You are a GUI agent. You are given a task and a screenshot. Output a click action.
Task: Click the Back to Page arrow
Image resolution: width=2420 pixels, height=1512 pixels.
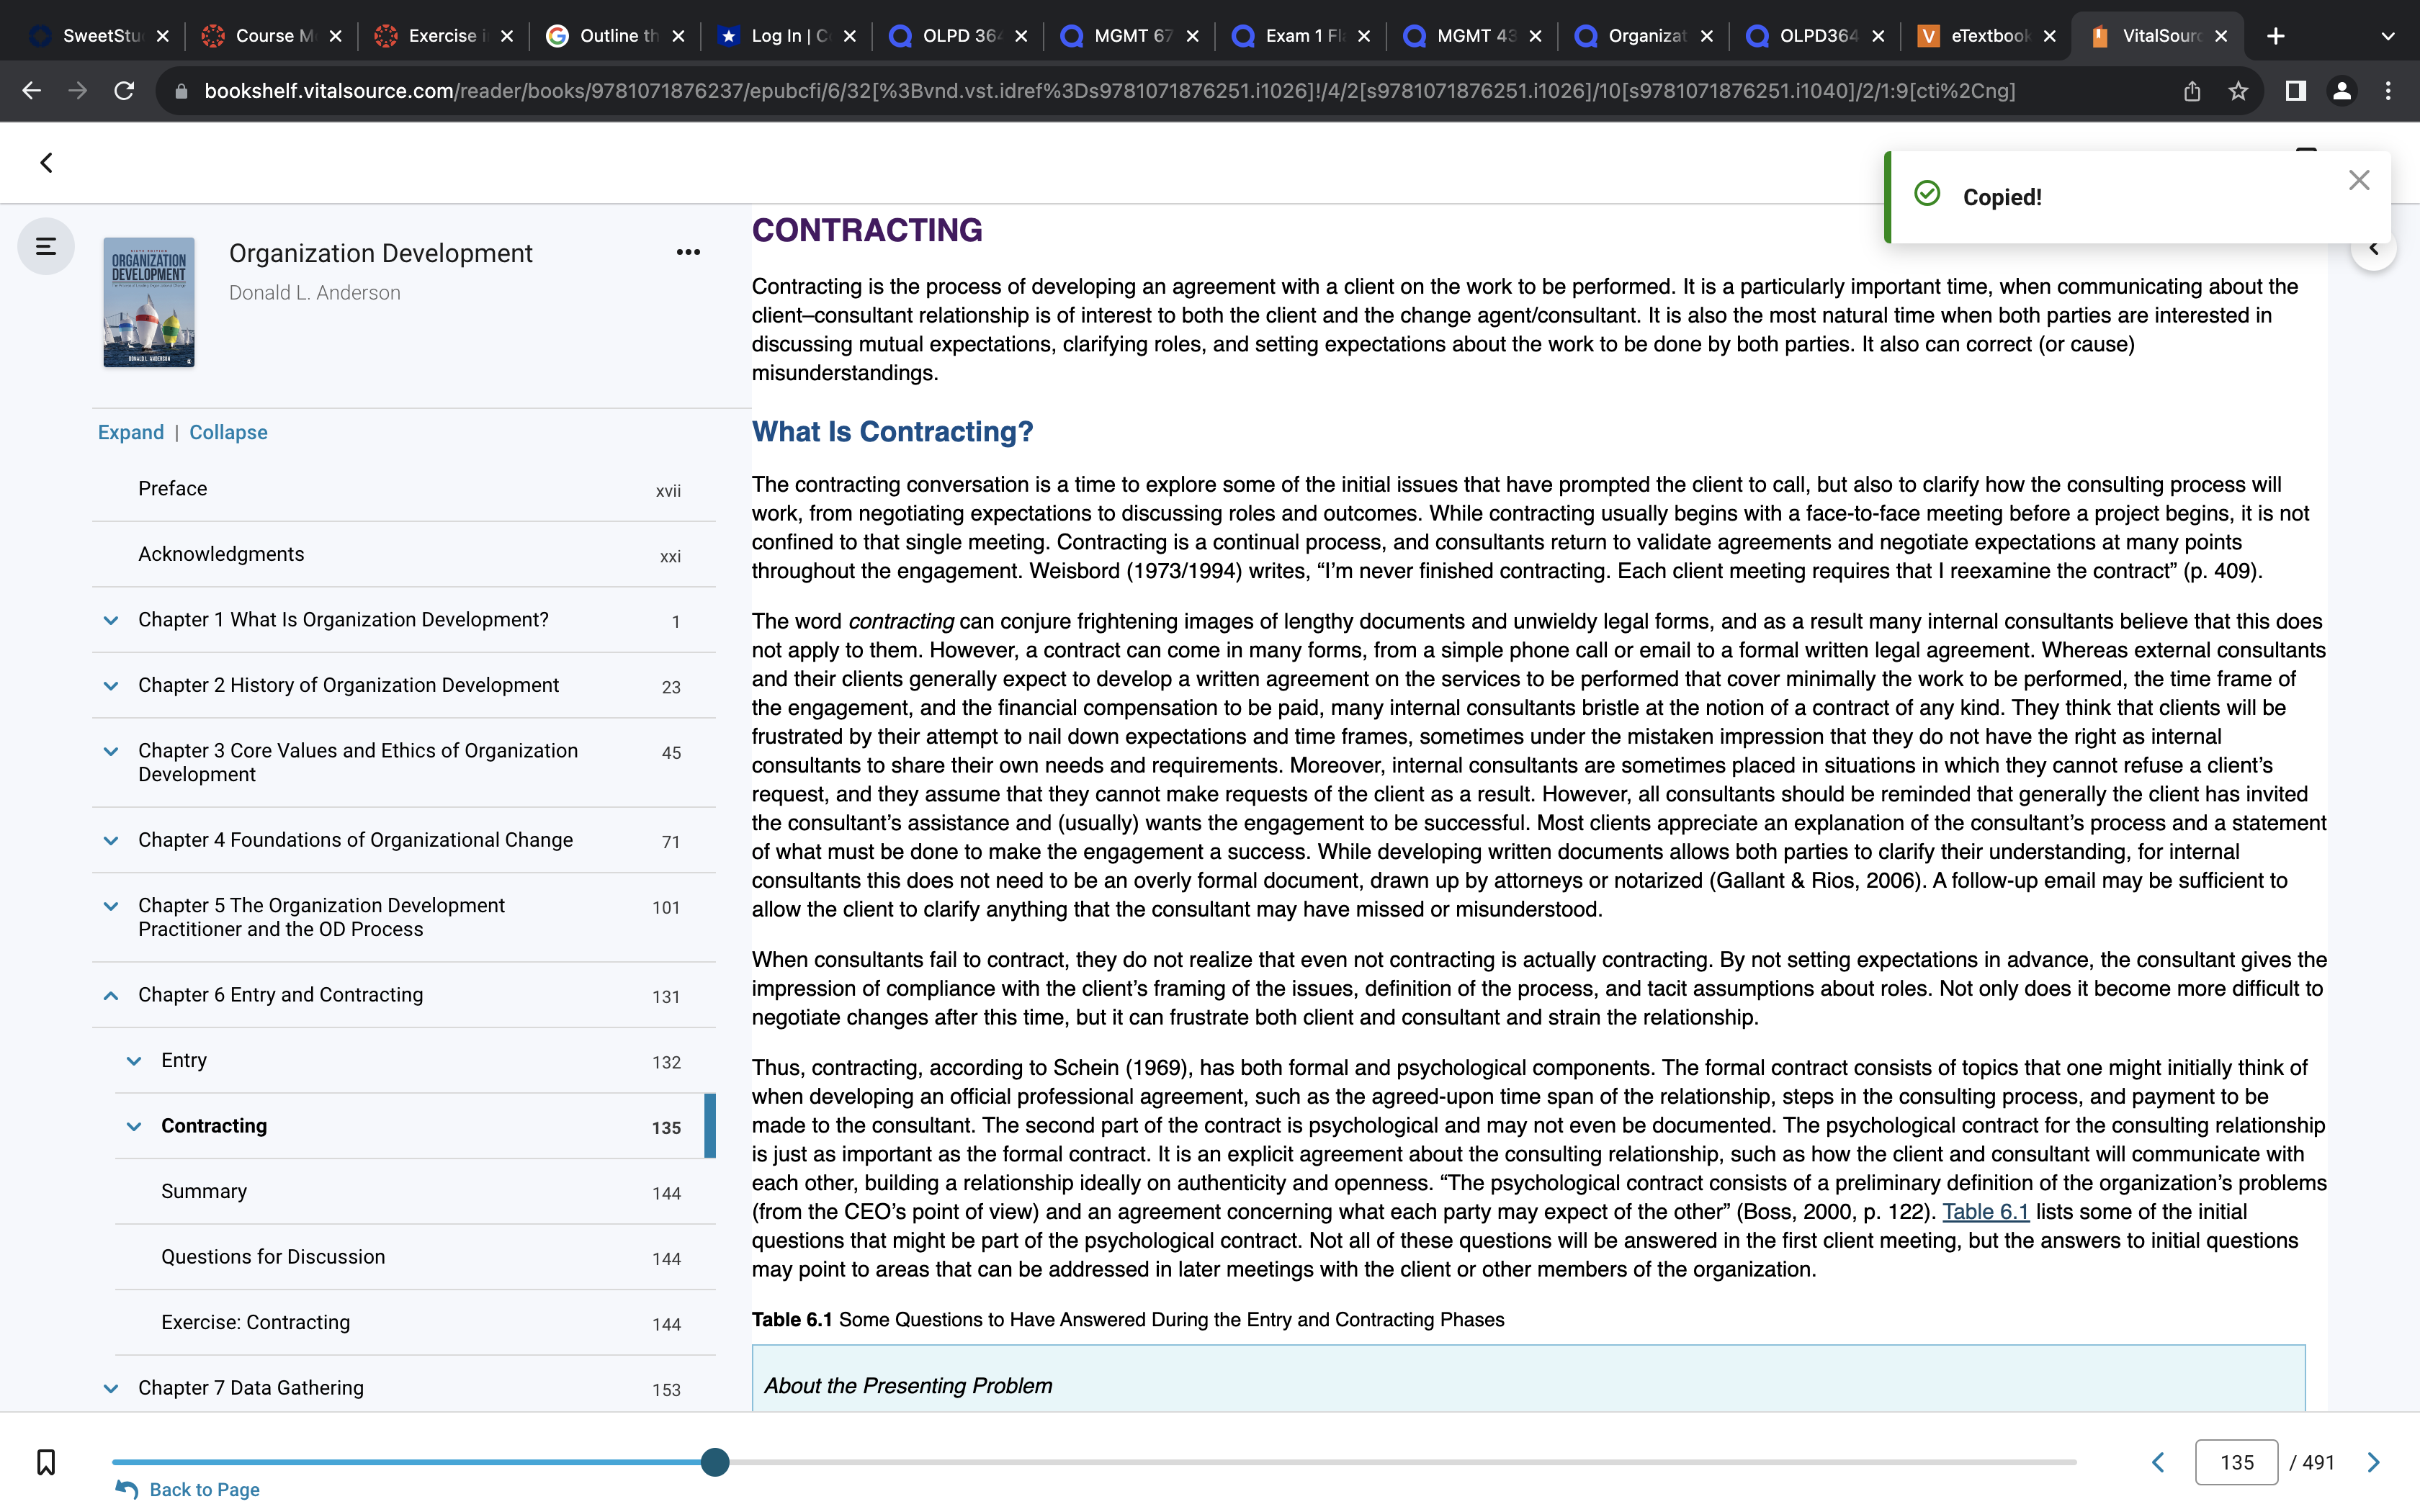(x=127, y=1489)
